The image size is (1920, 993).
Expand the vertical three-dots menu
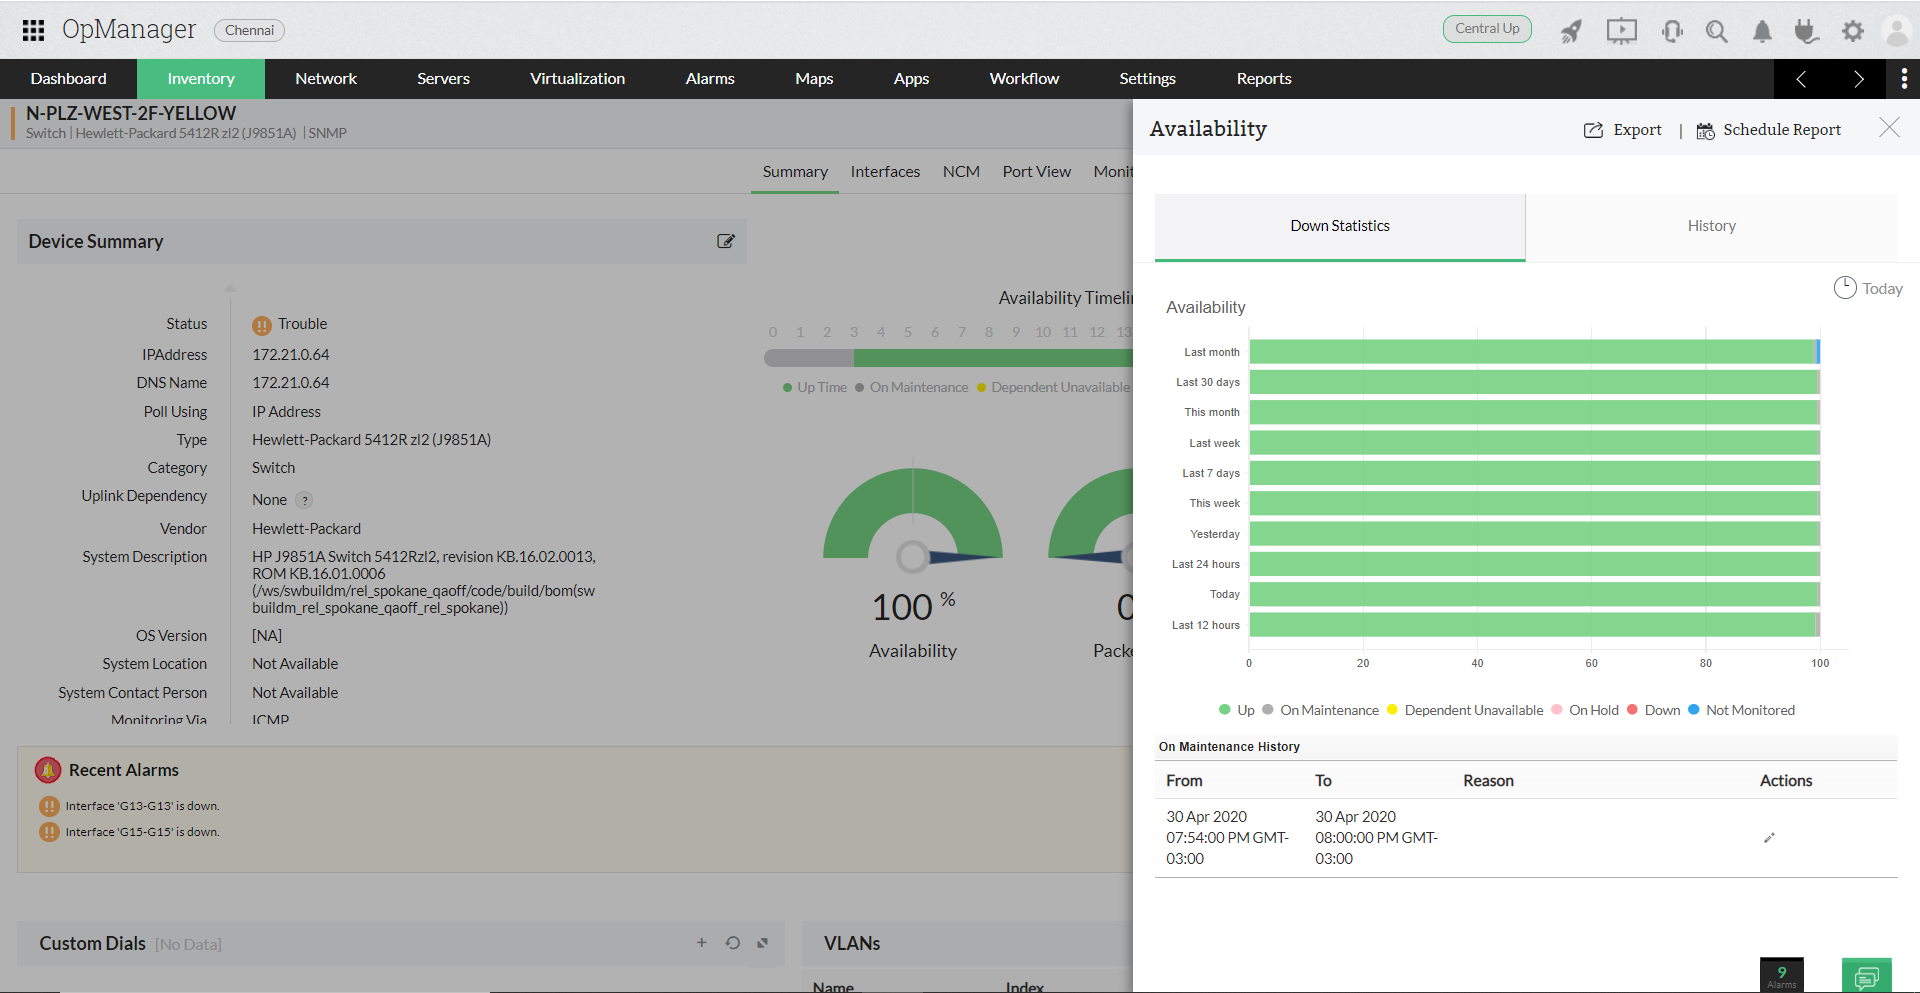click(1904, 78)
